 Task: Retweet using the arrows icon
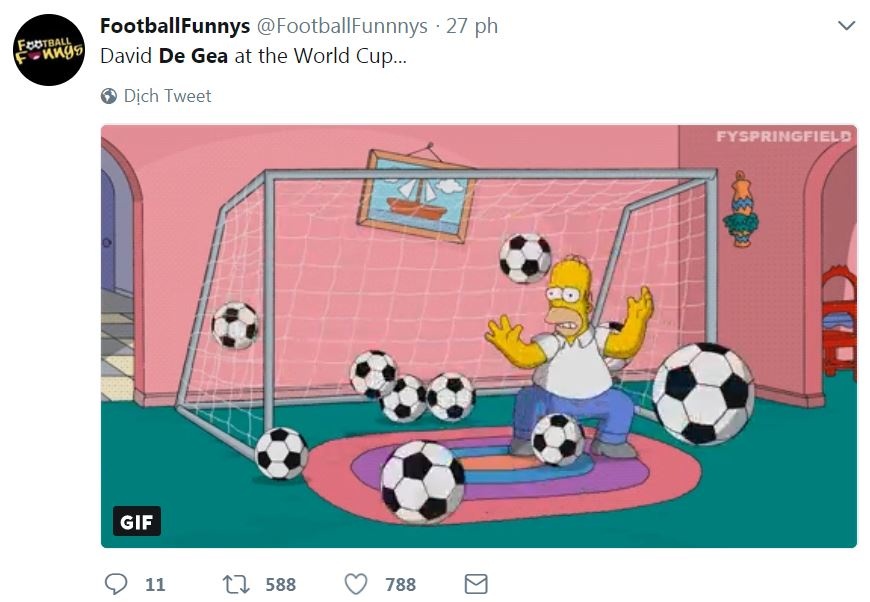(x=236, y=584)
